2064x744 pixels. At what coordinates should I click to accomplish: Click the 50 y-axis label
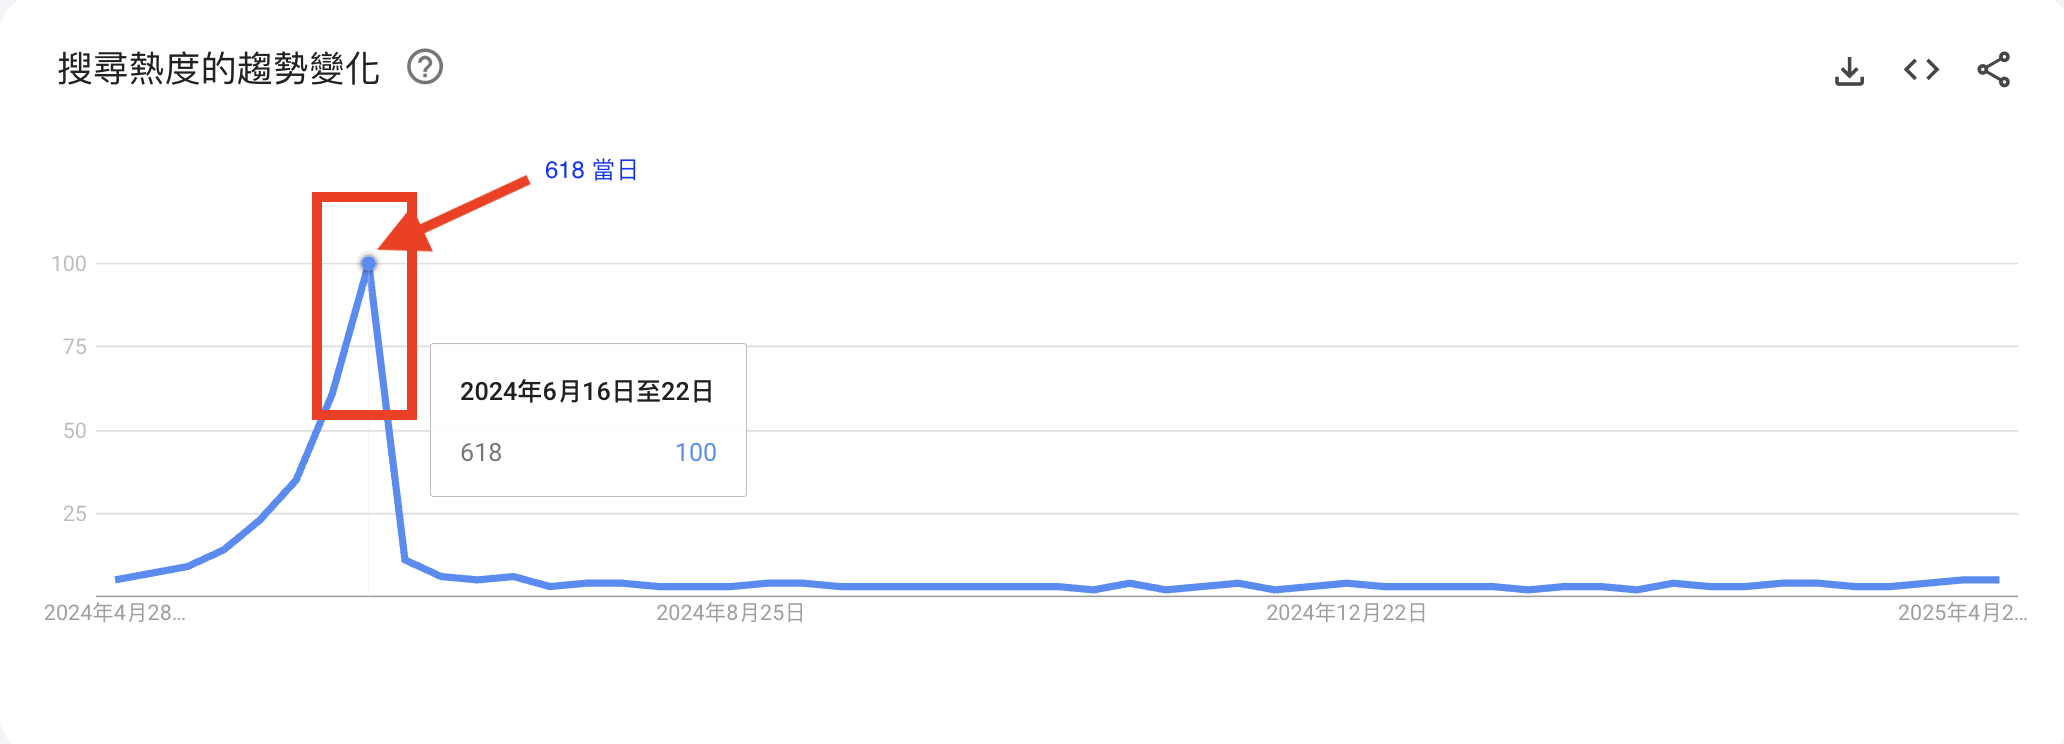pos(75,430)
